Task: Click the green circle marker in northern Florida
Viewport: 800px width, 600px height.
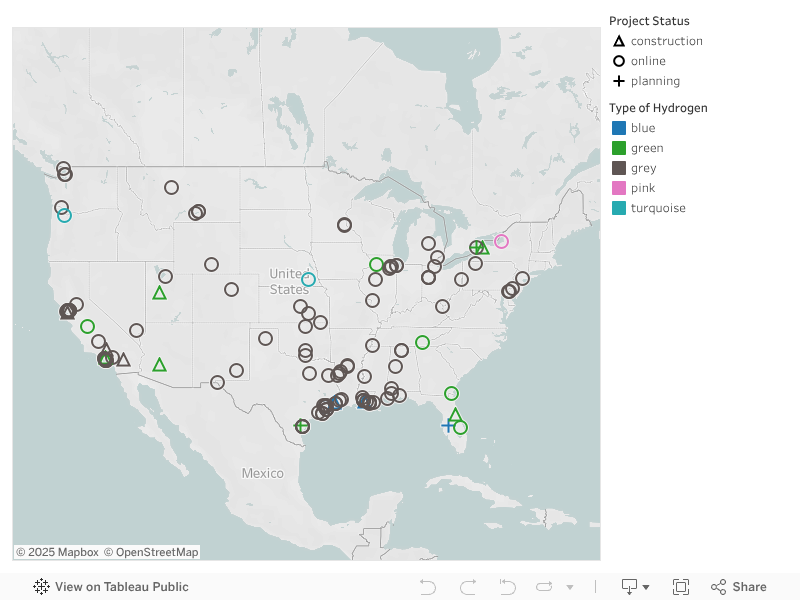Action: click(x=451, y=393)
